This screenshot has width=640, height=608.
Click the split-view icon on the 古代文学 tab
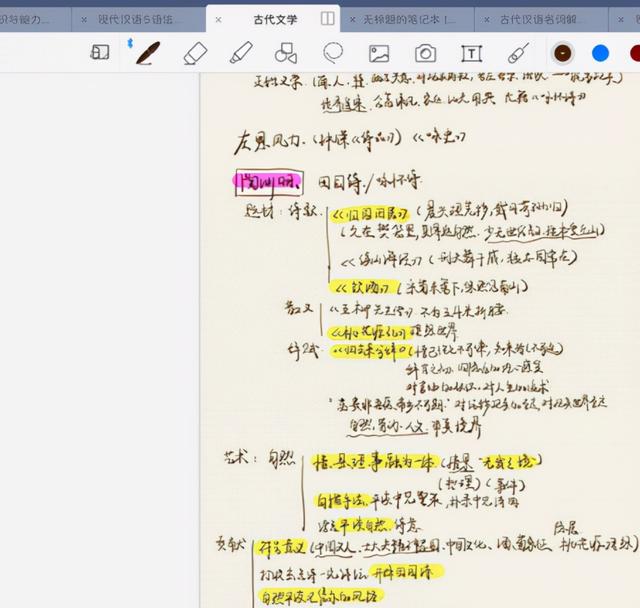tap(327, 19)
